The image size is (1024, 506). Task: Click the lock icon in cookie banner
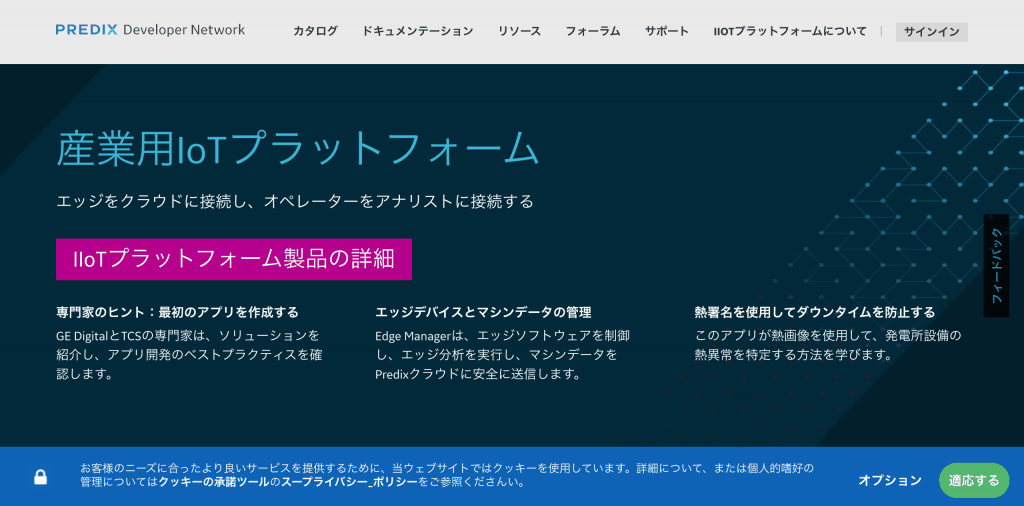[x=40, y=477]
